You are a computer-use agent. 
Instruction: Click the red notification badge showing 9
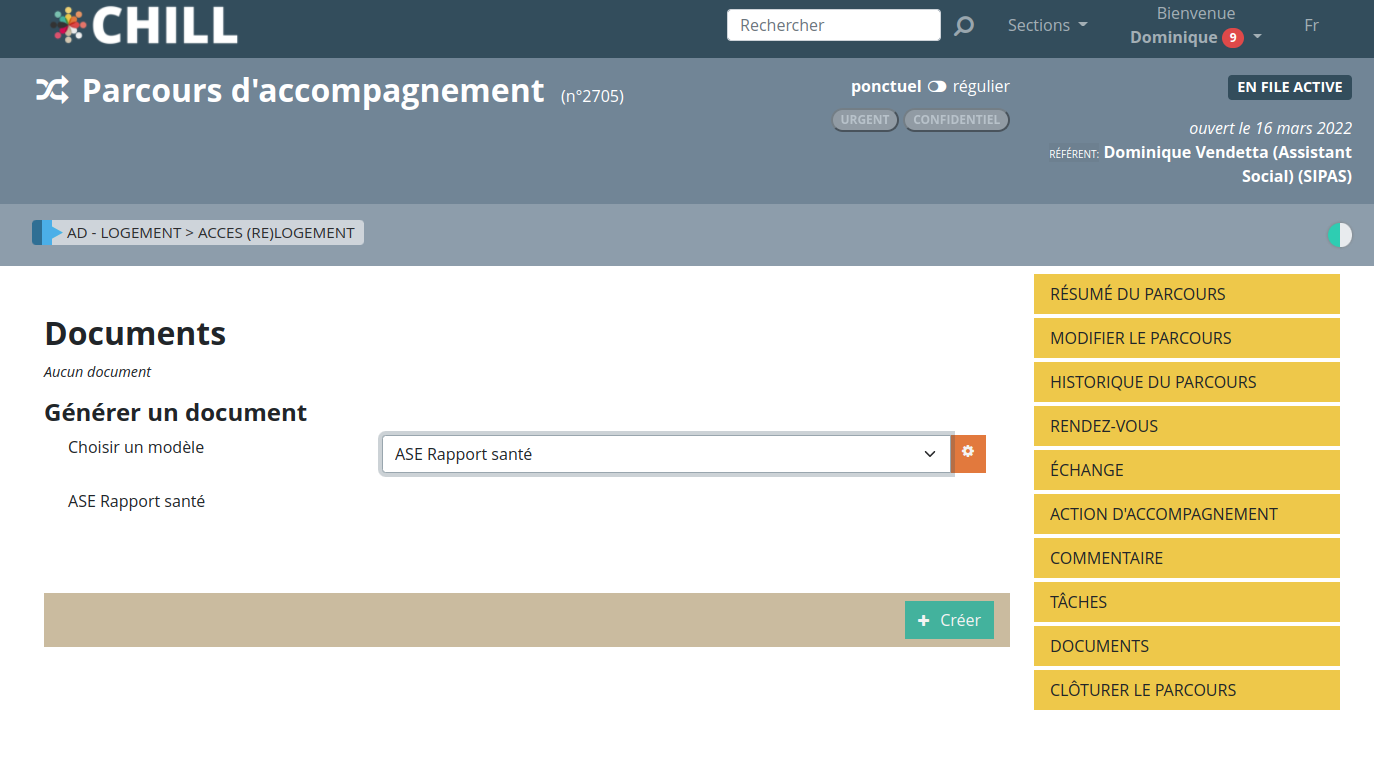1232,38
